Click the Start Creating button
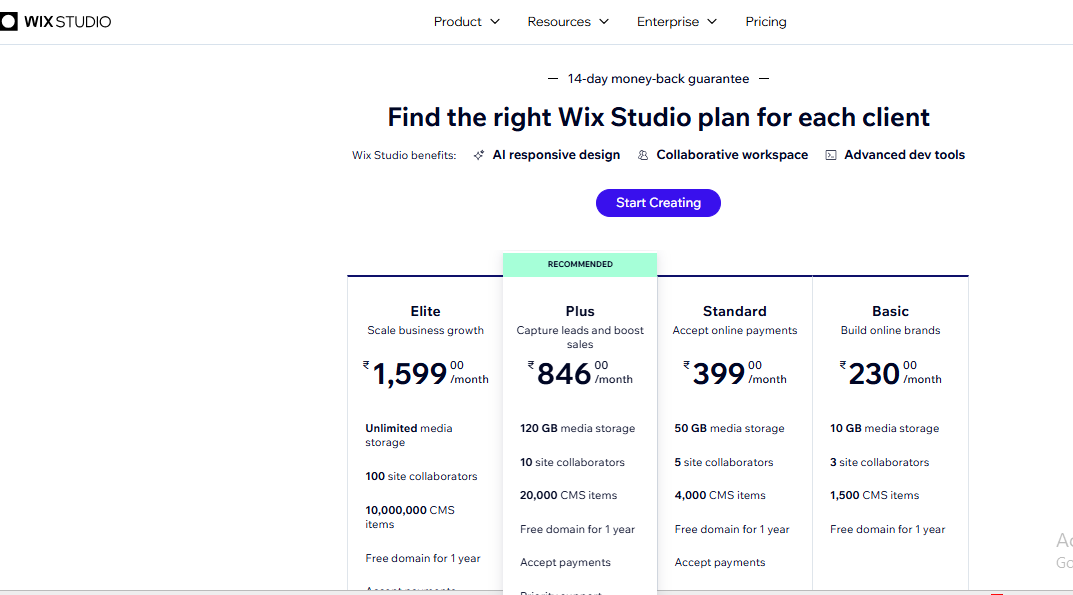This screenshot has height=595, width=1073. pyautogui.click(x=658, y=203)
